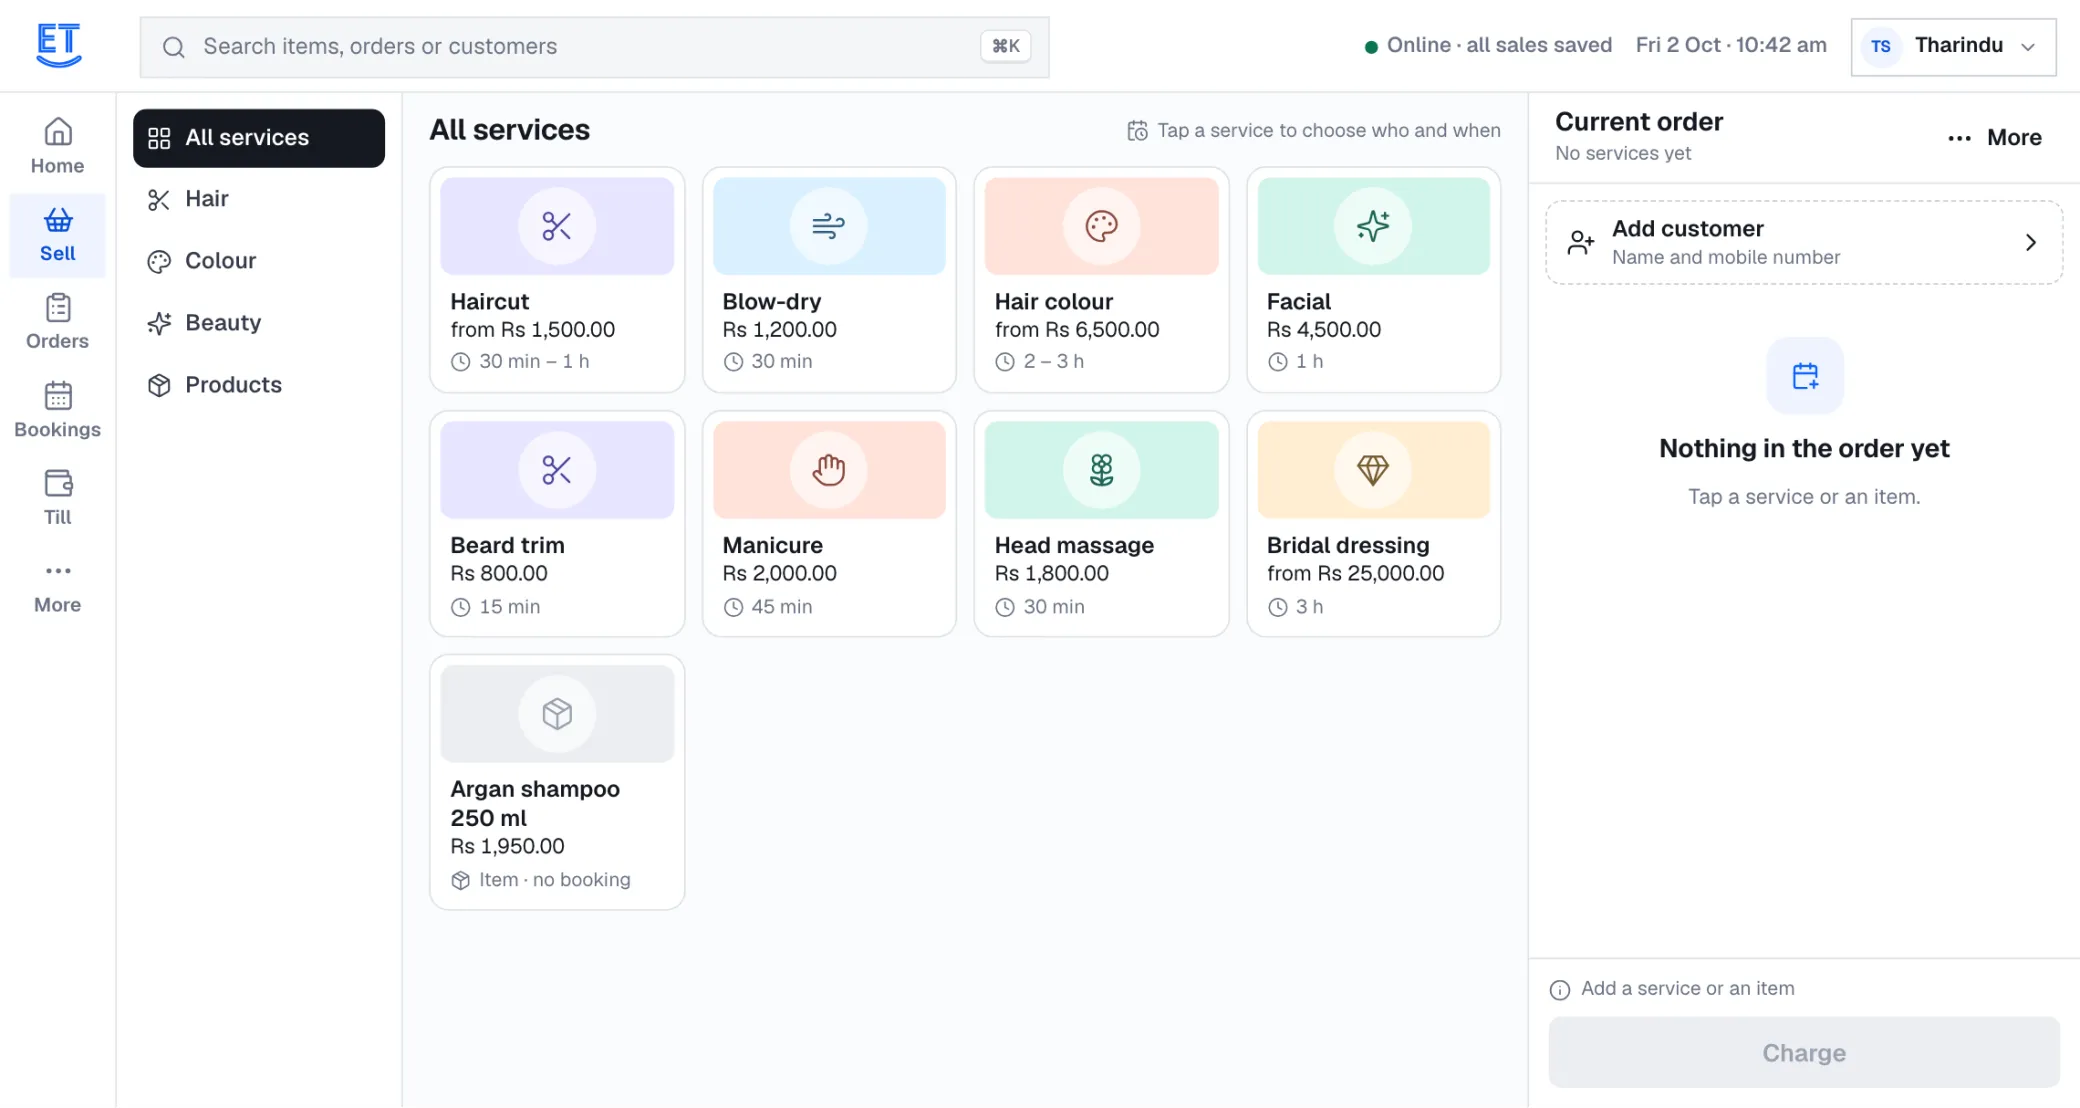Click the Fri 2 Oct 10:42 am text
The height and width of the screenshot is (1108, 2080).
[x=1731, y=45]
